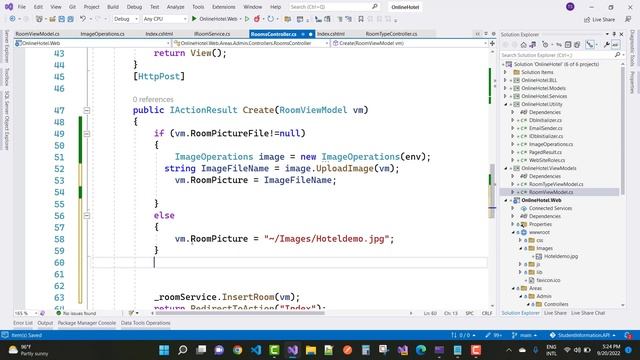640x360 pixels.
Task: Open the Live Share Chat tab
Action: pyautogui.click(x=588, y=313)
